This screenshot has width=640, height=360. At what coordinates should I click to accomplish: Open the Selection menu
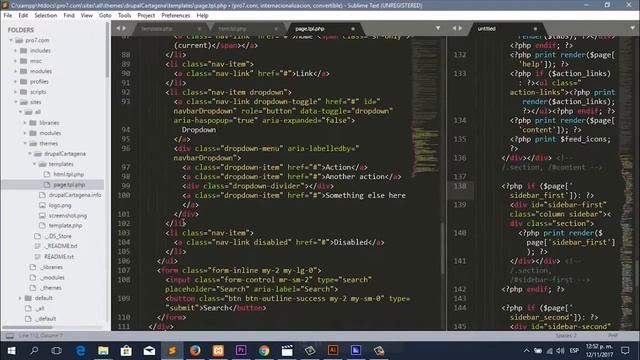click(x=46, y=16)
